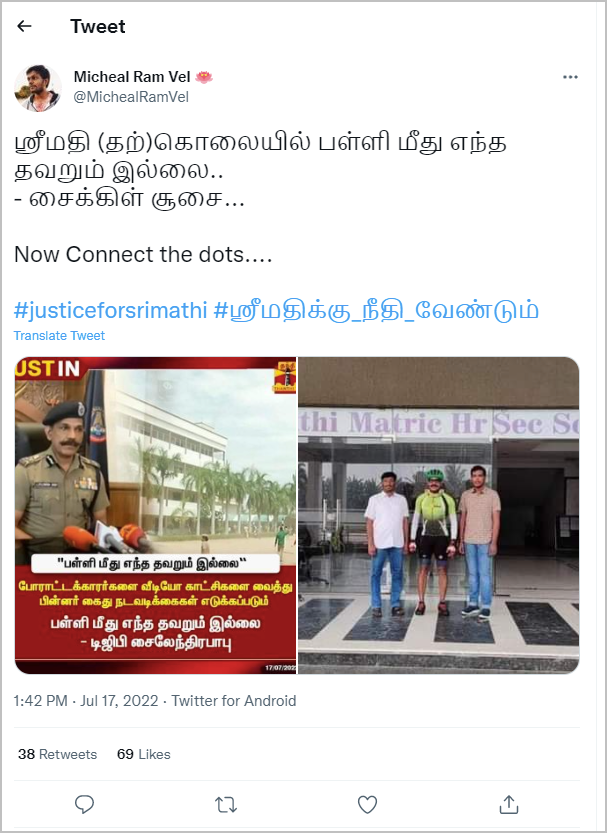Open the Twitter for Android source link

click(234, 701)
